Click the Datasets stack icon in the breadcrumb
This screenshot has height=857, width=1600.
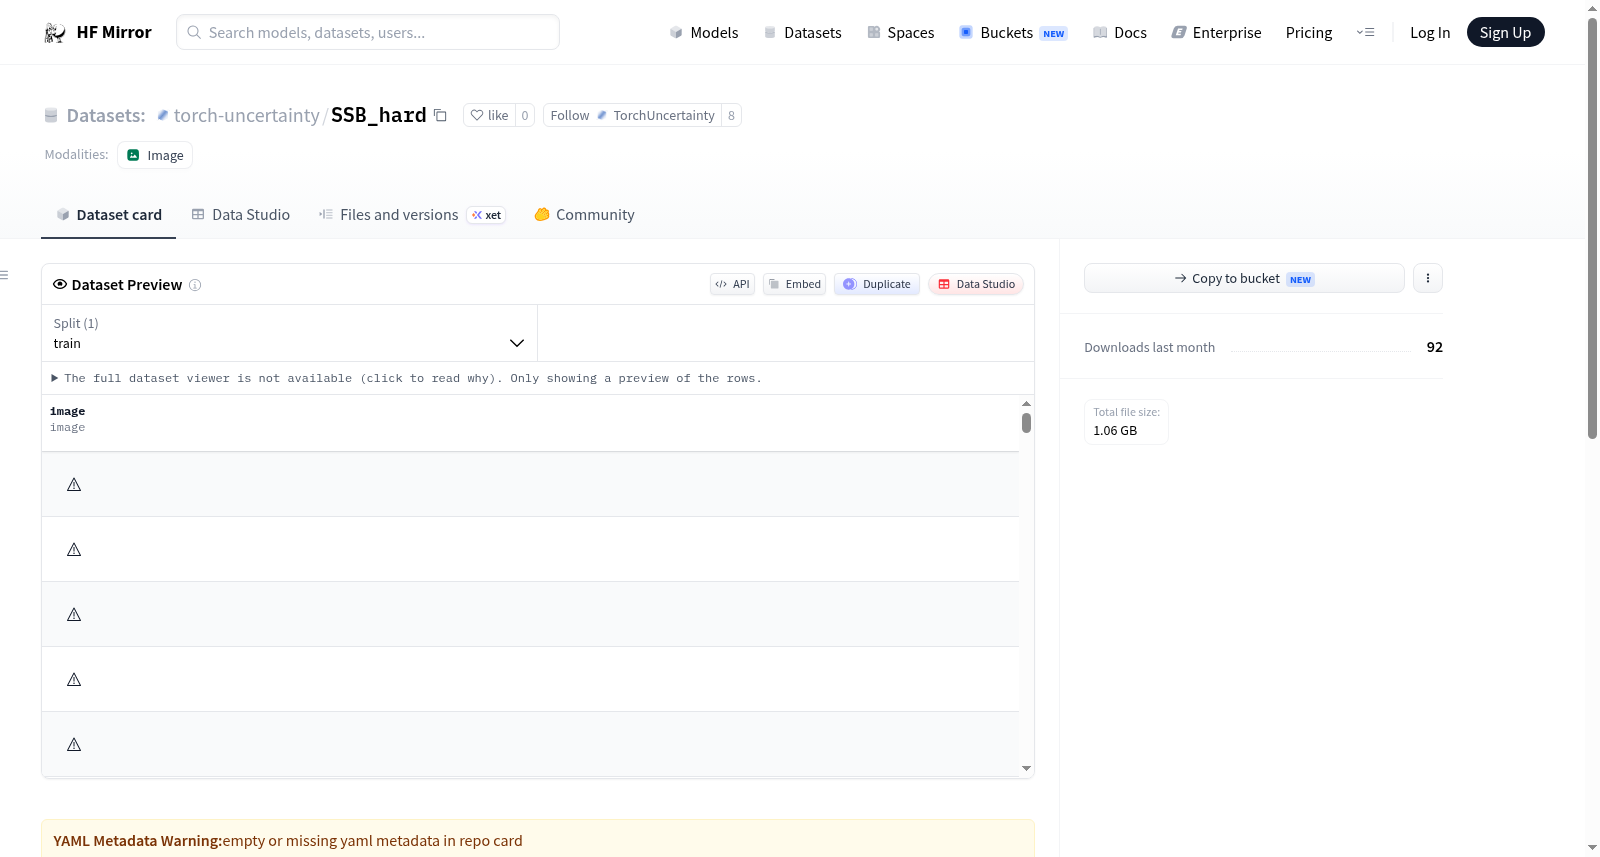pyautogui.click(x=51, y=116)
